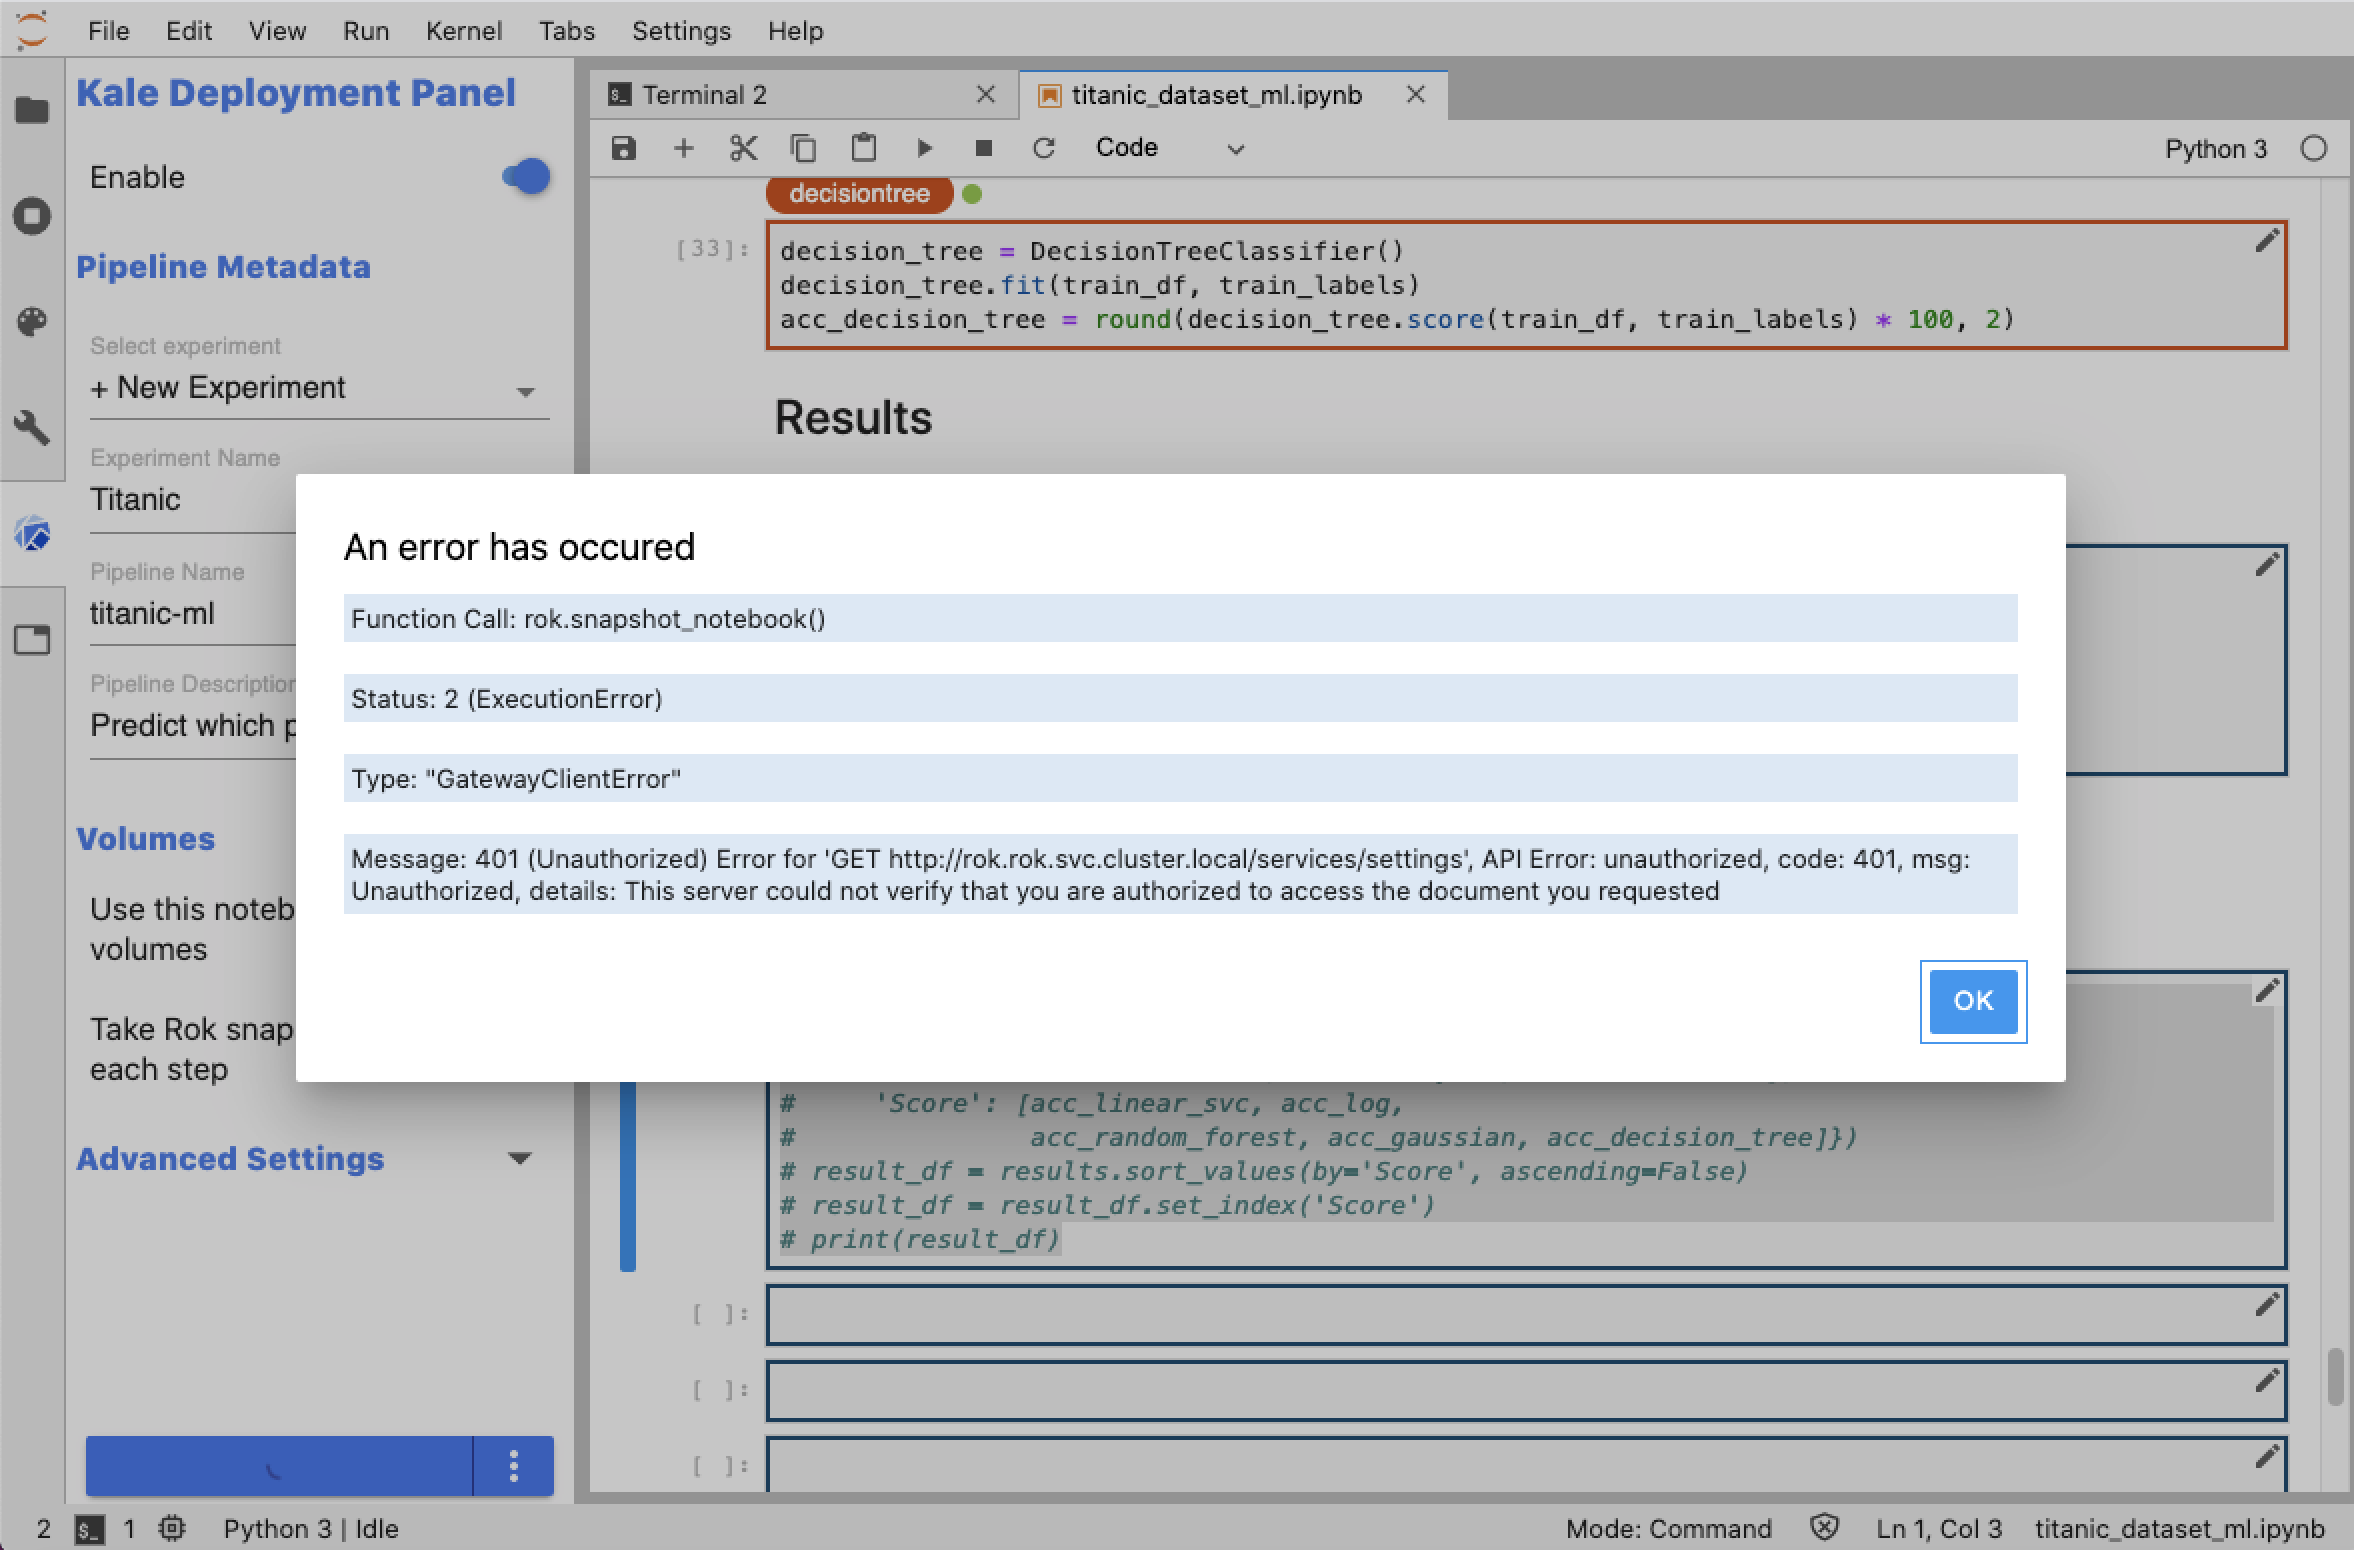Click the kernel status circle indicator

pos(2314,149)
